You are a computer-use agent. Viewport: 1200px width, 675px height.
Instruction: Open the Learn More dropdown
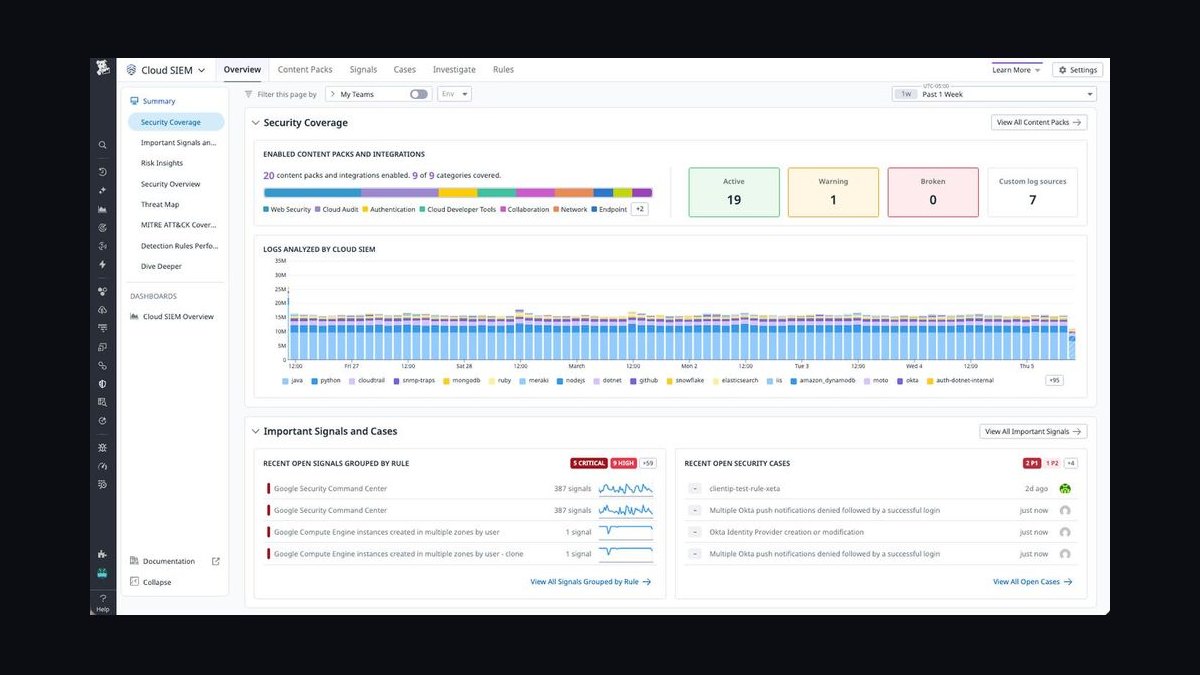point(1016,70)
